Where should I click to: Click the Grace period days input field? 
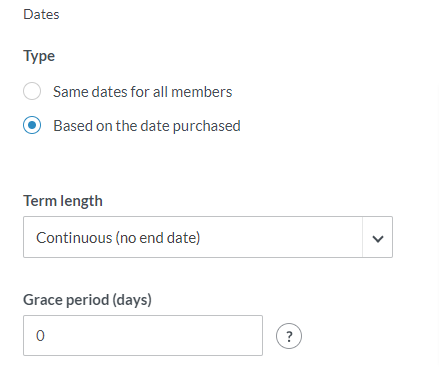tap(143, 335)
